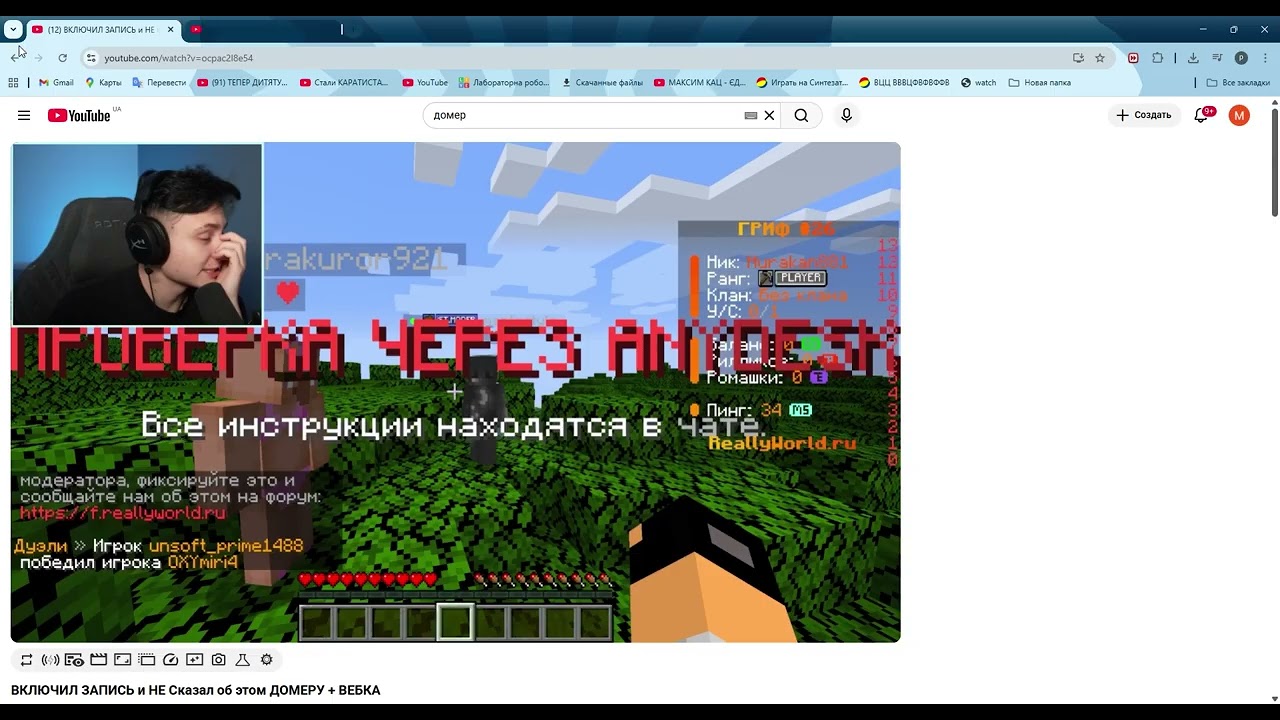Open YouTube notifications bell

[1202, 115]
